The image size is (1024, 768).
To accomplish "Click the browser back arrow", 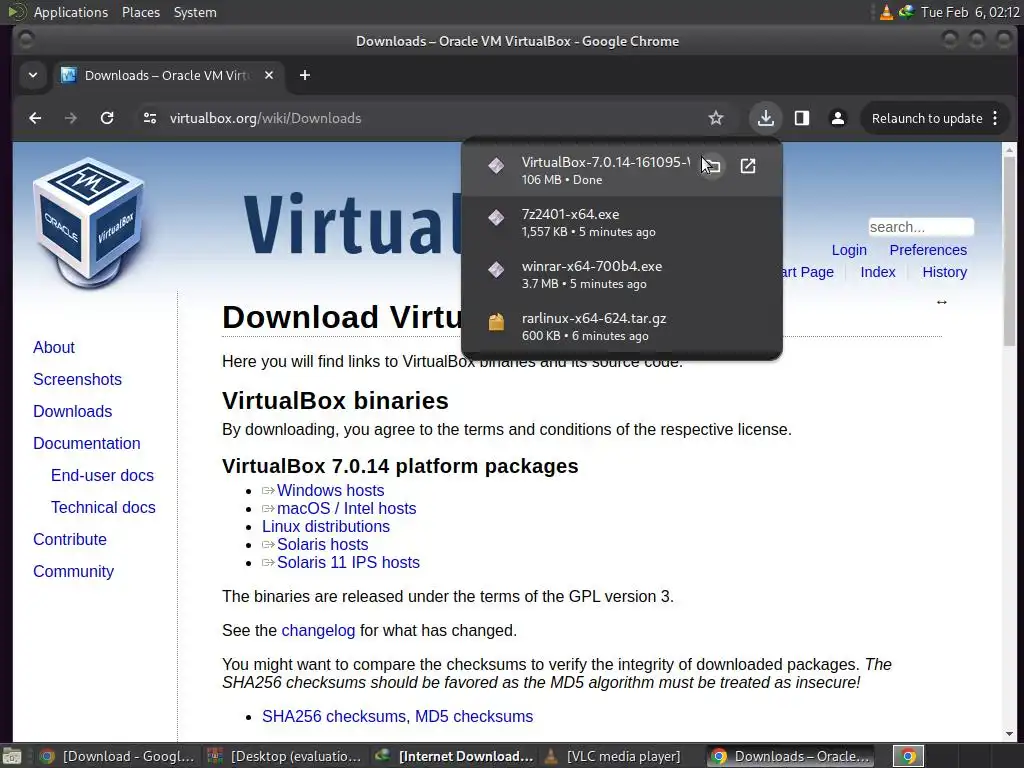I will [x=35, y=118].
